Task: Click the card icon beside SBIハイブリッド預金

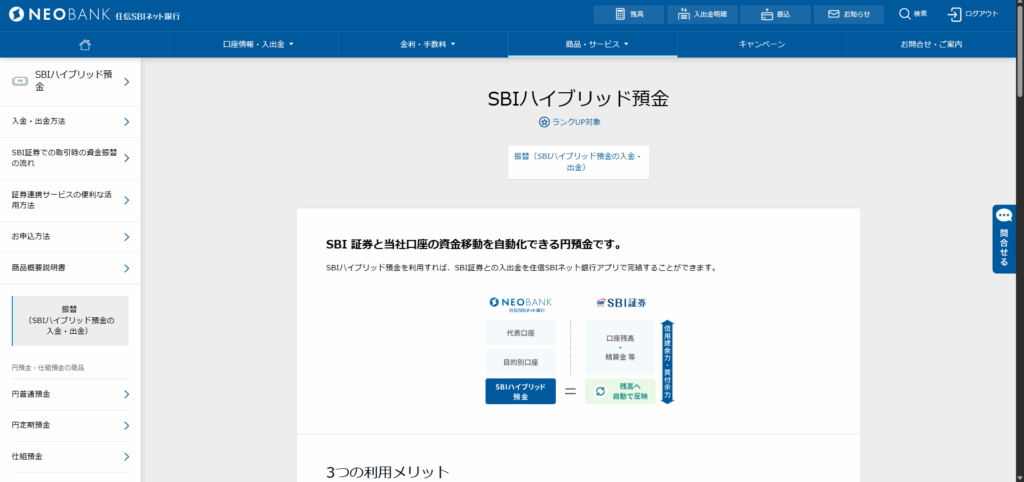Action: (20, 81)
